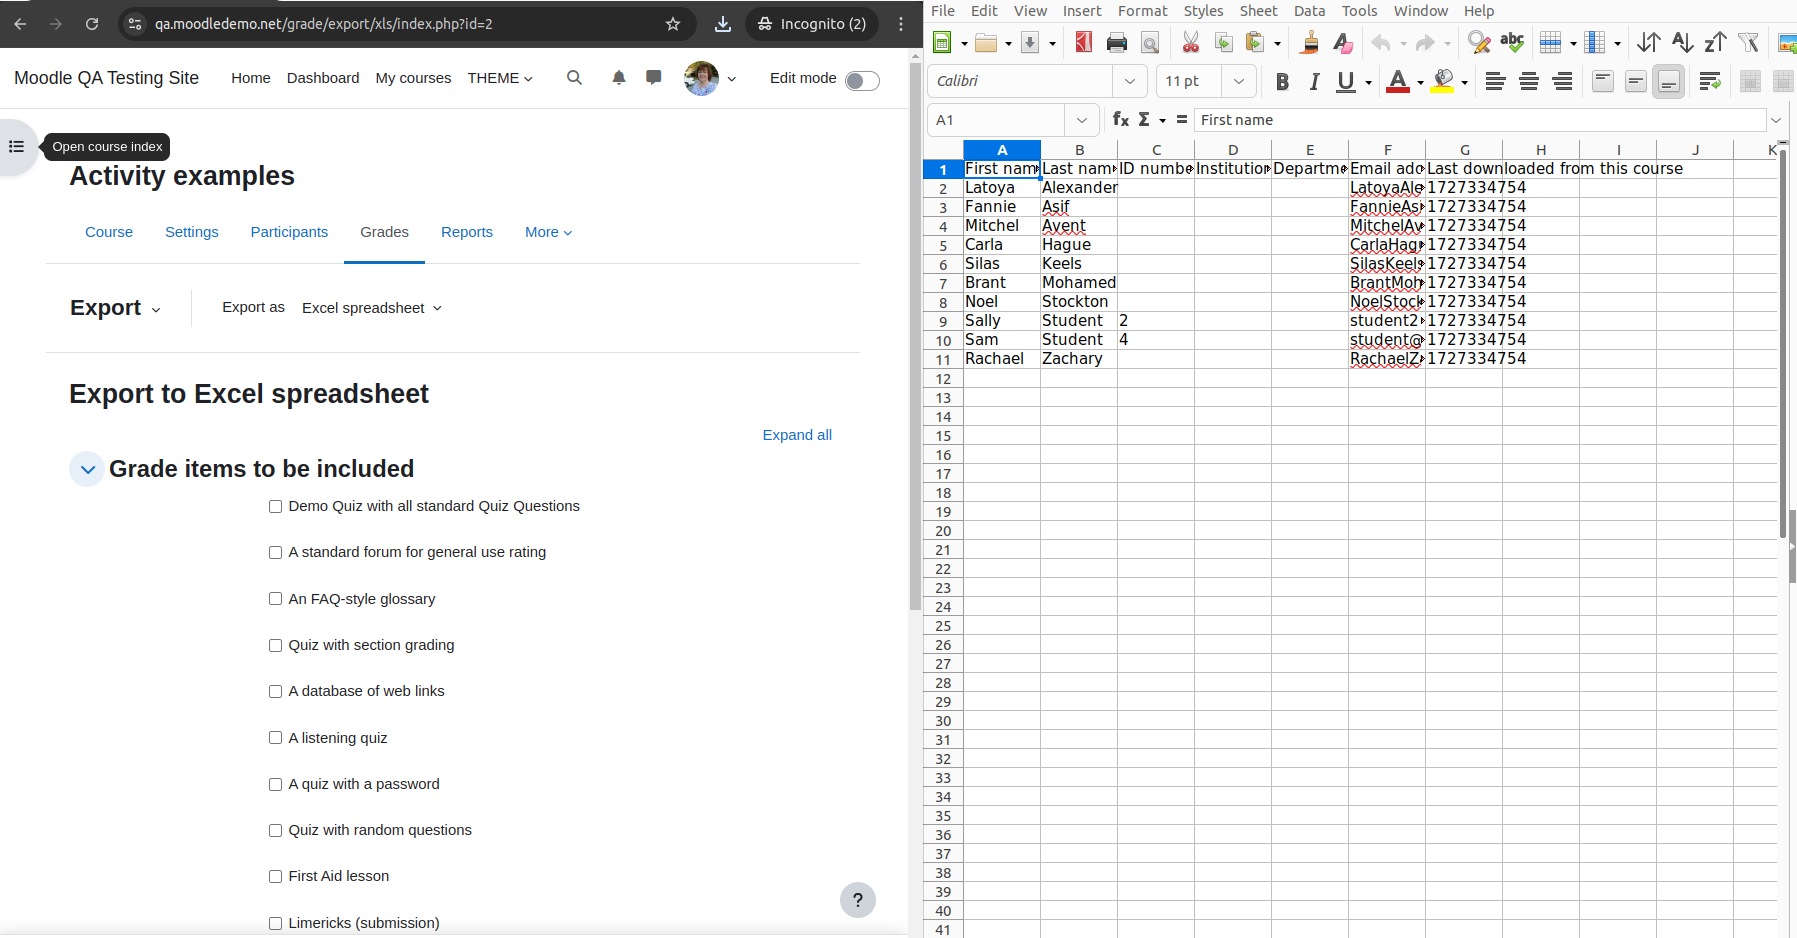
Task: Click the Moodle search magnifier icon
Action: click(574, 78)
